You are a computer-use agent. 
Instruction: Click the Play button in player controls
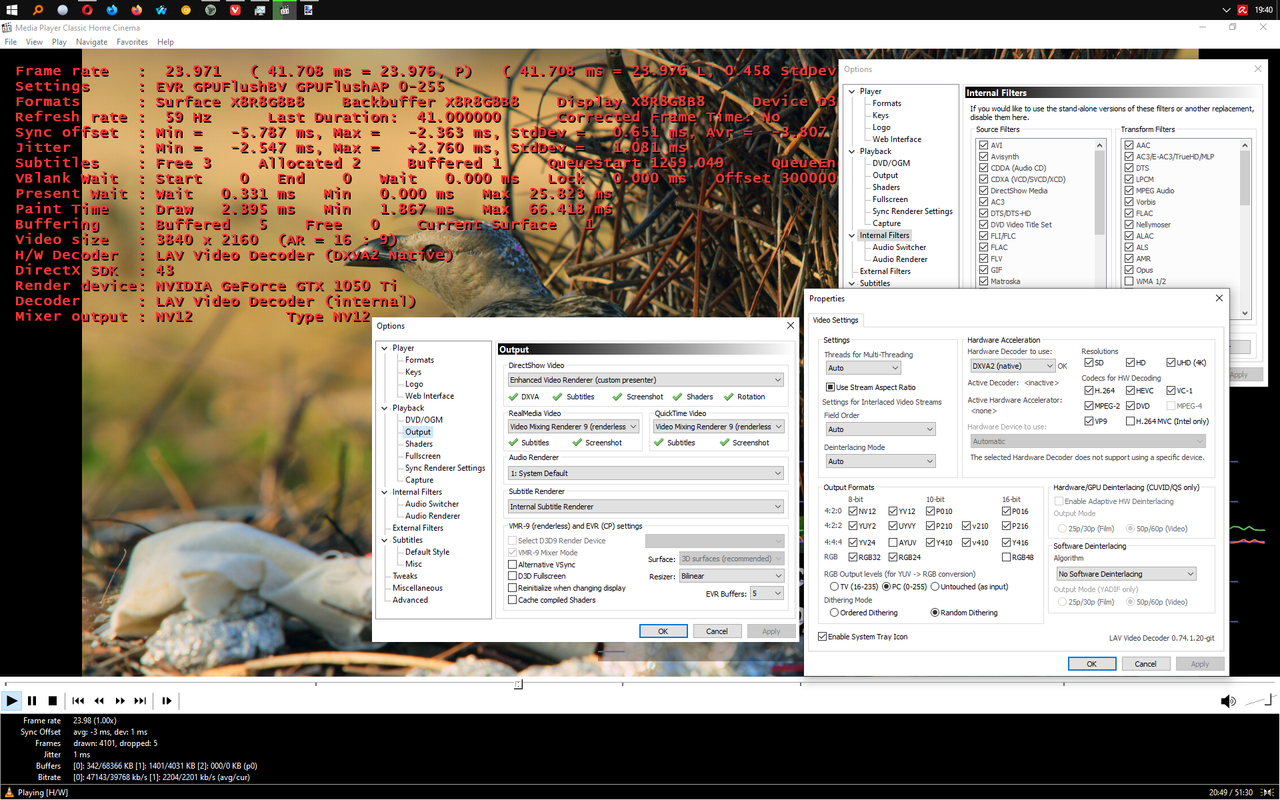pos(12,701)
